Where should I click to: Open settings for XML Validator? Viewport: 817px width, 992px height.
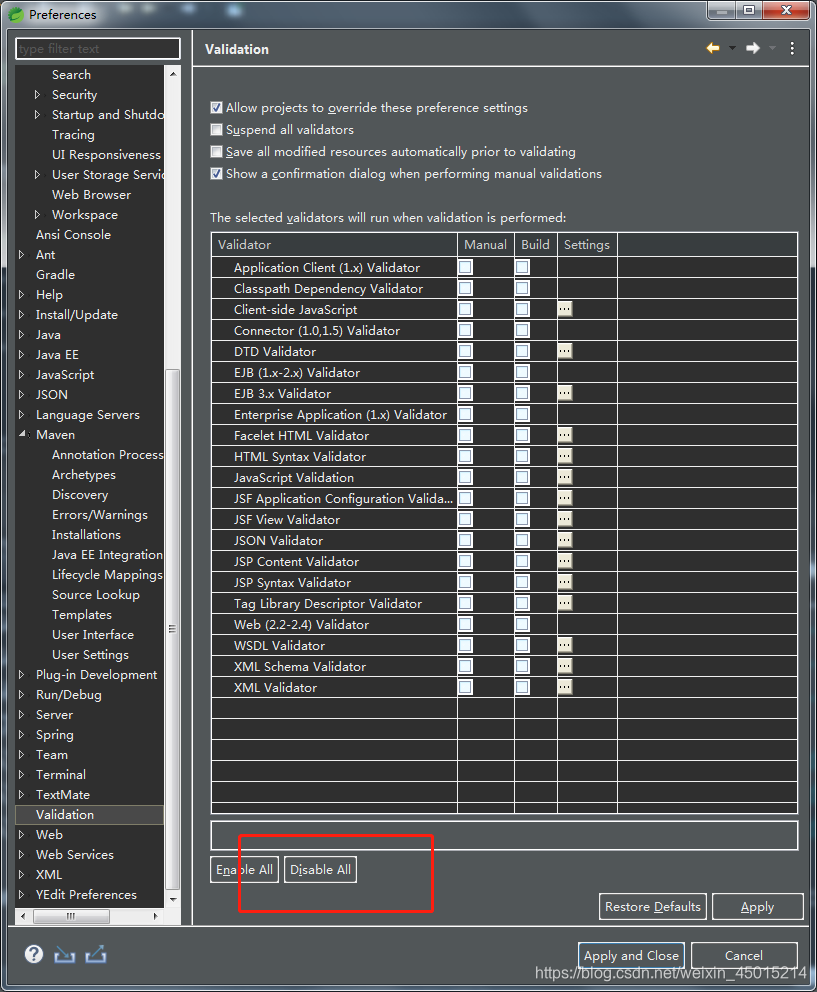coord(565,686)
